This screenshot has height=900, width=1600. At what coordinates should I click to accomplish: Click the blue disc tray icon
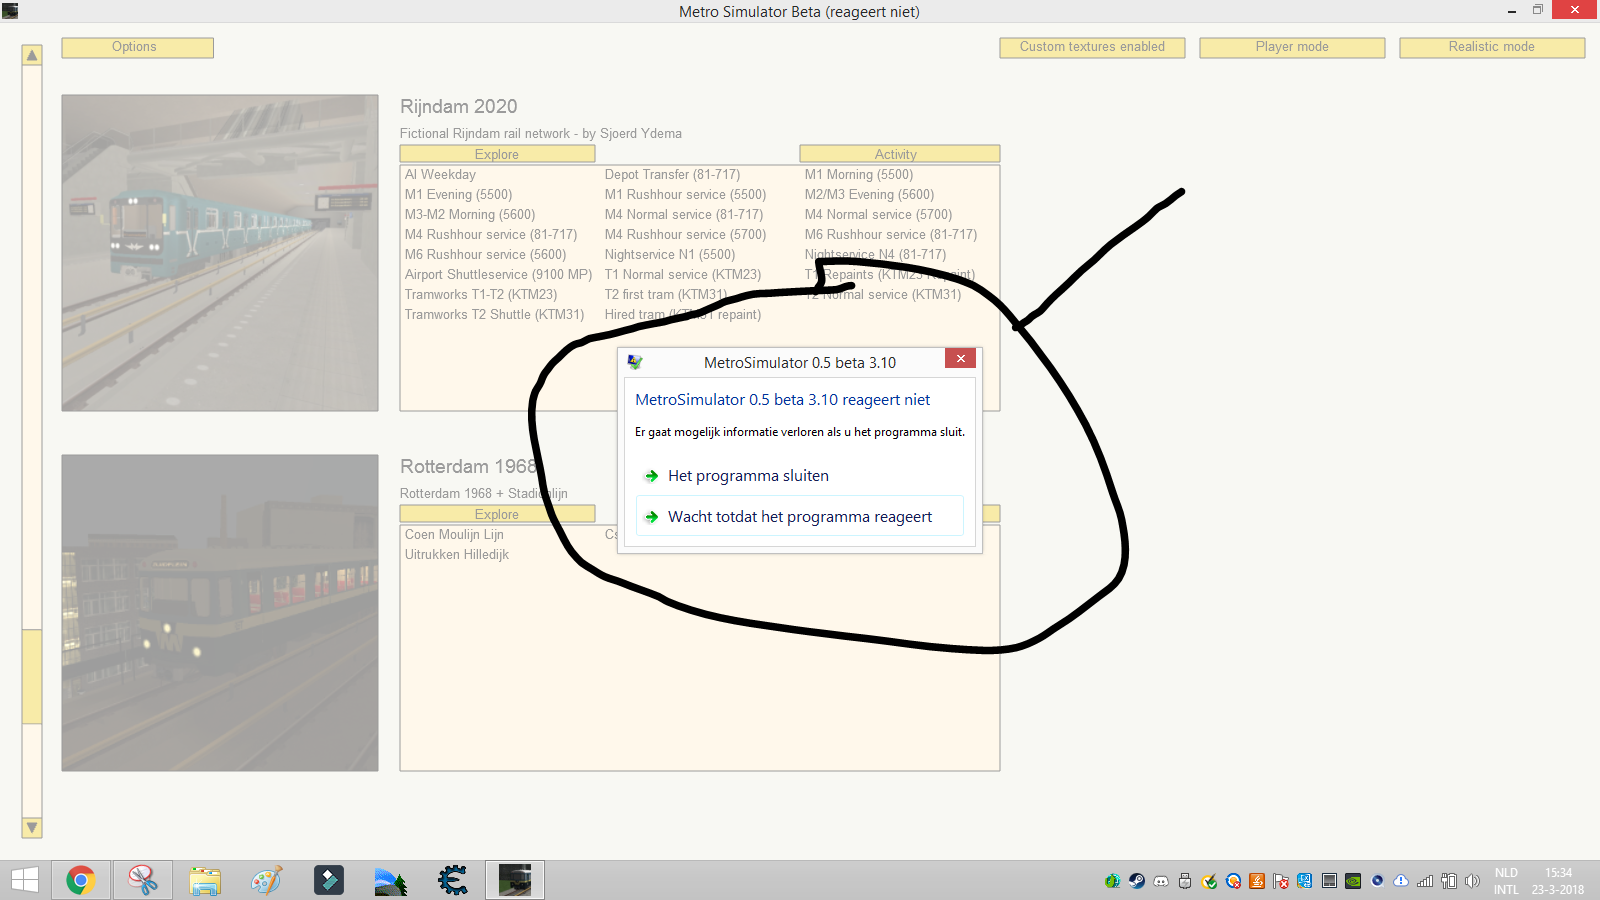pyautogui.click(x=1377, y=881)
